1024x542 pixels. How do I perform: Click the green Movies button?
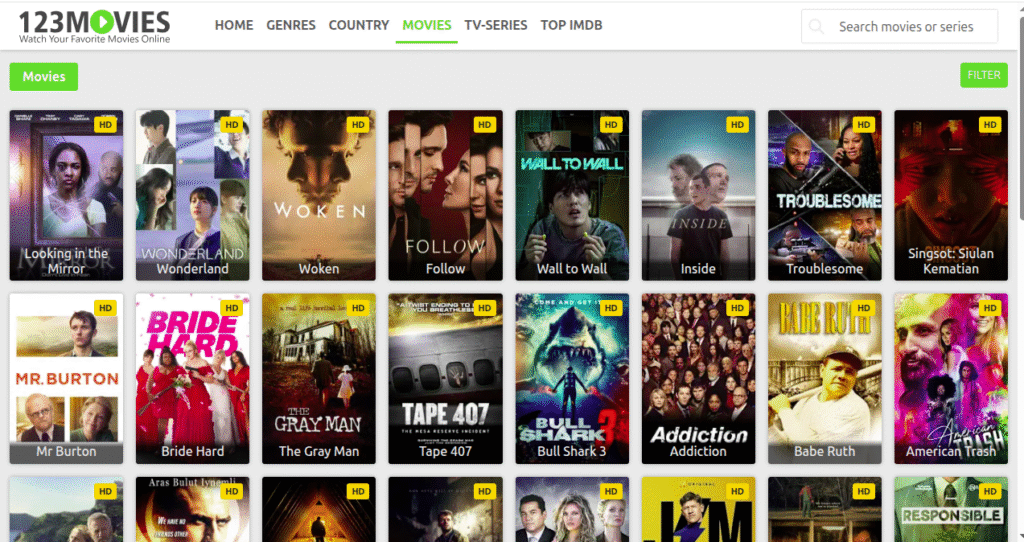pyautogui.click(x=44, y=76)
